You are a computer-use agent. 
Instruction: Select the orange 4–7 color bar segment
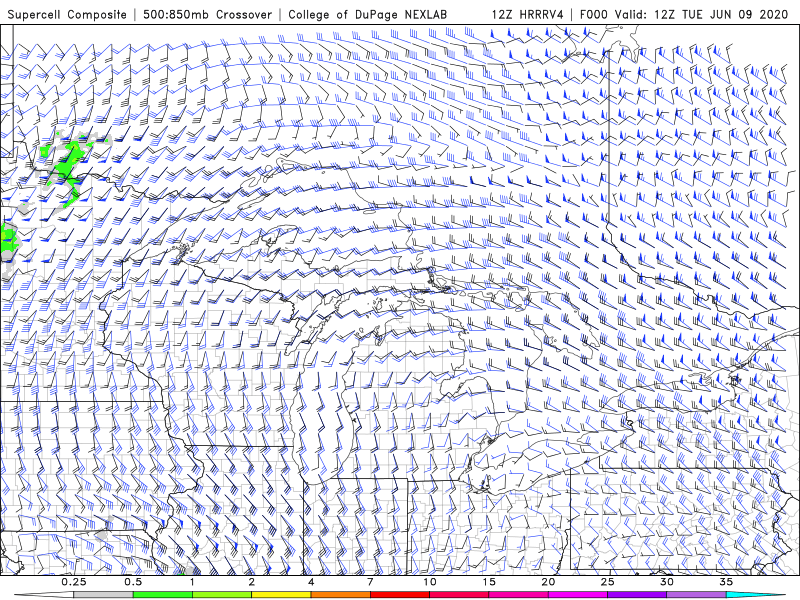(x=340, y=595)
